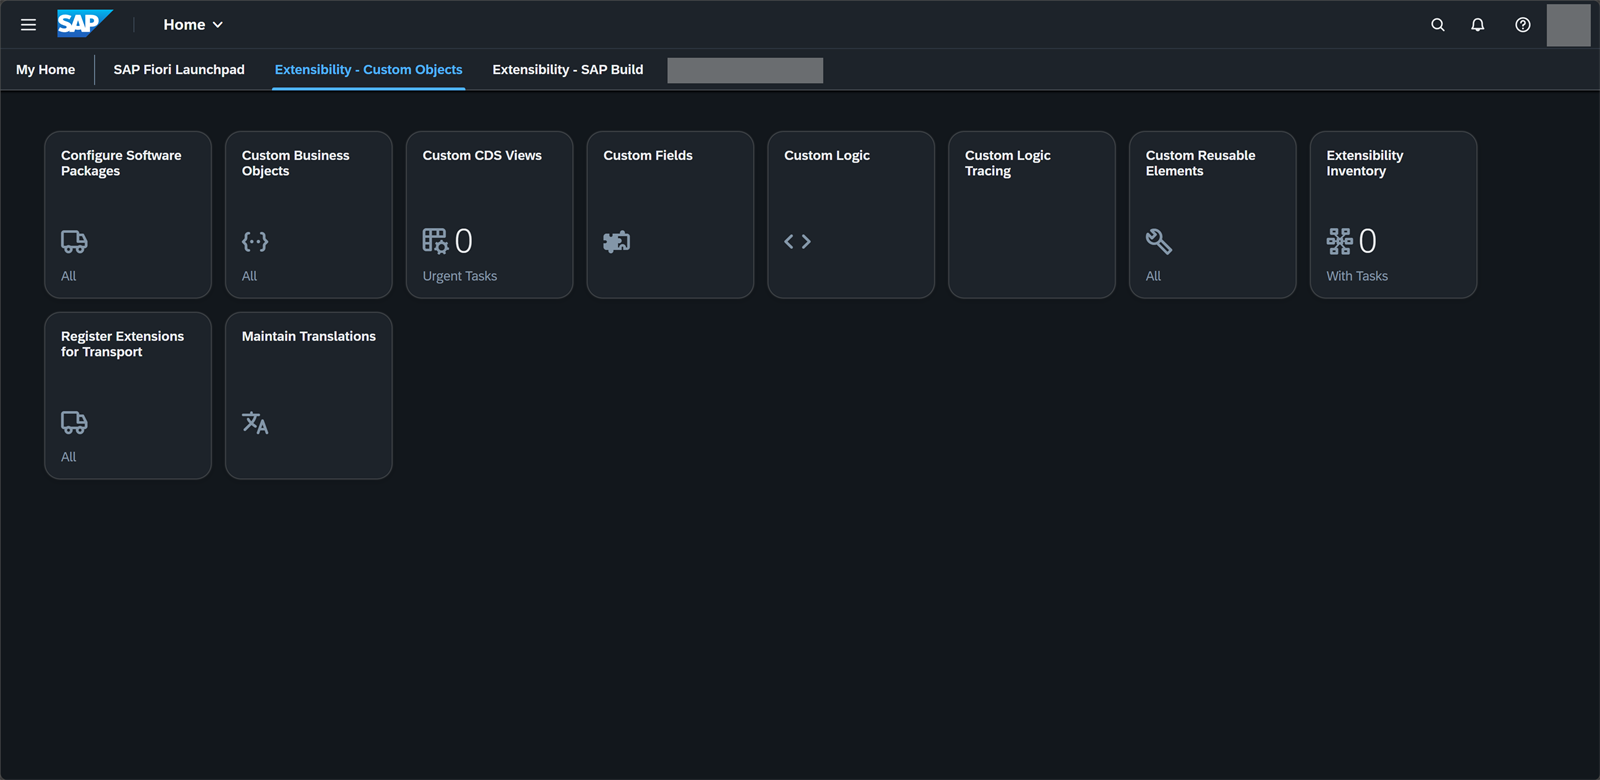Click the SAP logo
1600x780 pixels.
[84, 24]
